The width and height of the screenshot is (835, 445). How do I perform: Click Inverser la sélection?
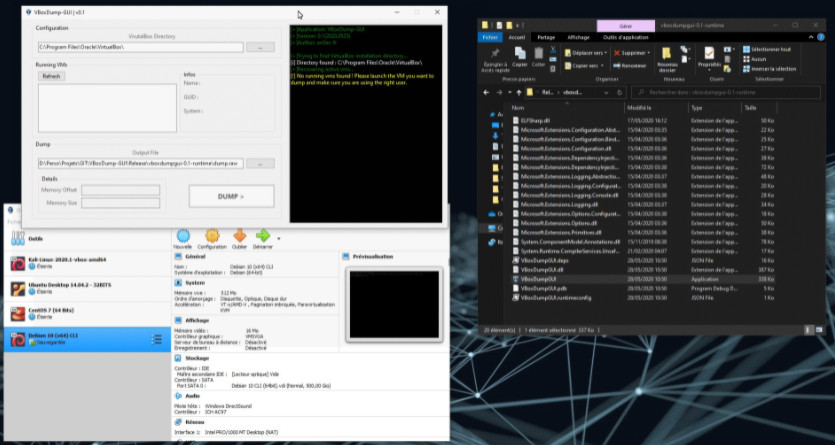click(769, 69)
